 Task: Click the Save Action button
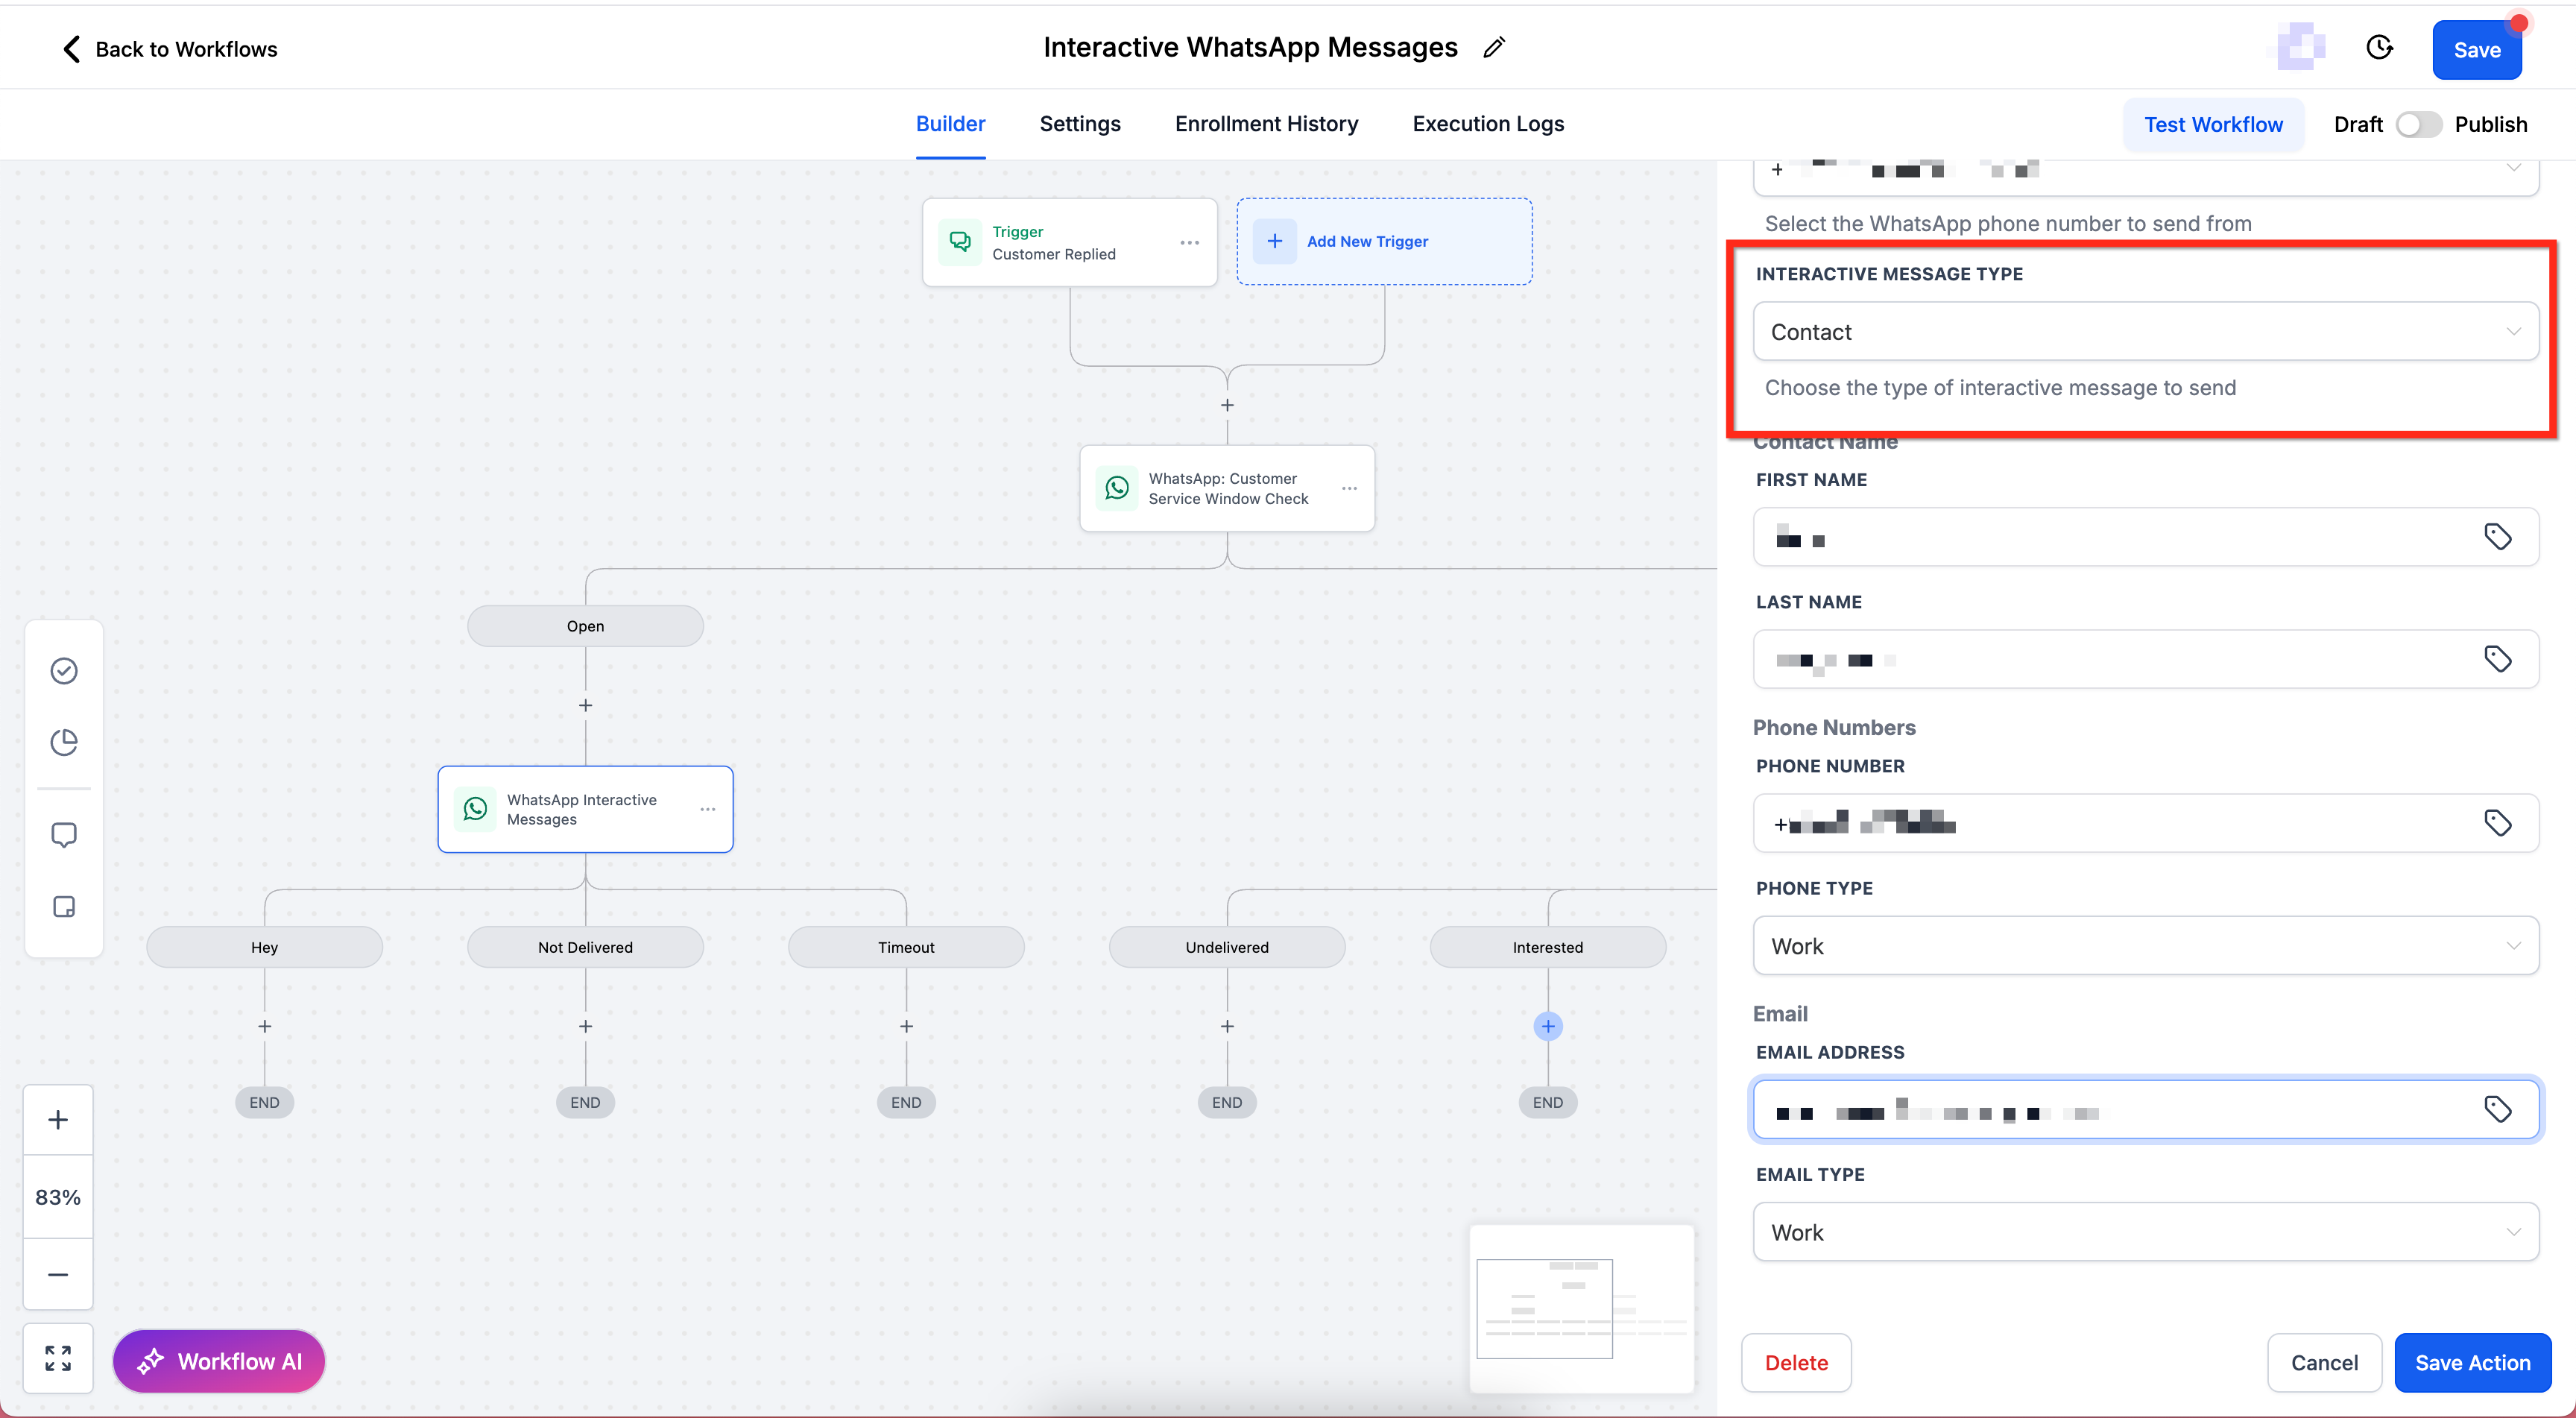click(2472, 1362)
